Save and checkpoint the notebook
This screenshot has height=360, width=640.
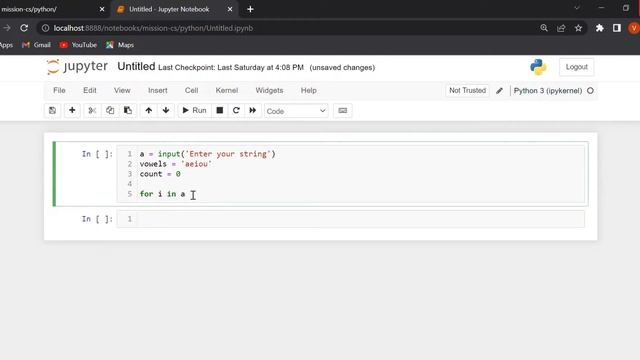(52, 111)
